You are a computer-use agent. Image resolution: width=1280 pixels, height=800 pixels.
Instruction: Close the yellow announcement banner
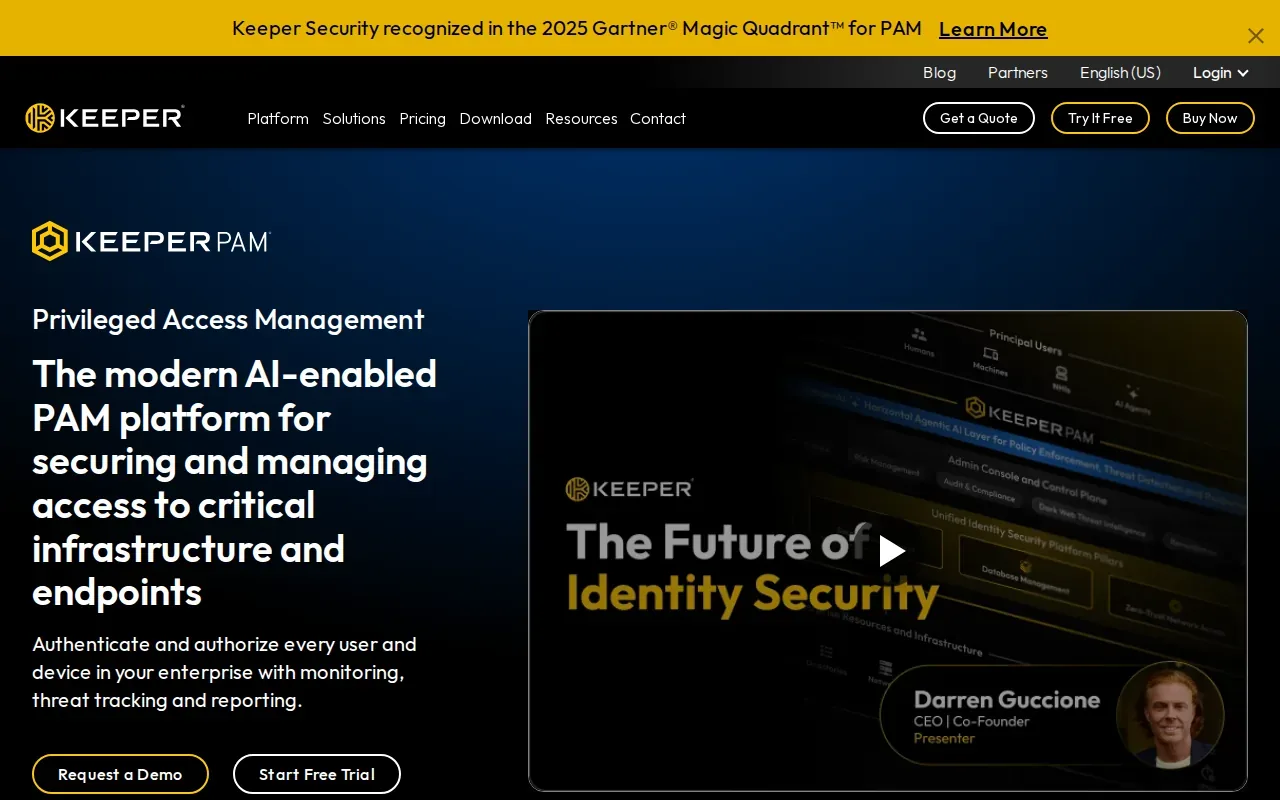pyautogui.click(x=1255, y=36)
